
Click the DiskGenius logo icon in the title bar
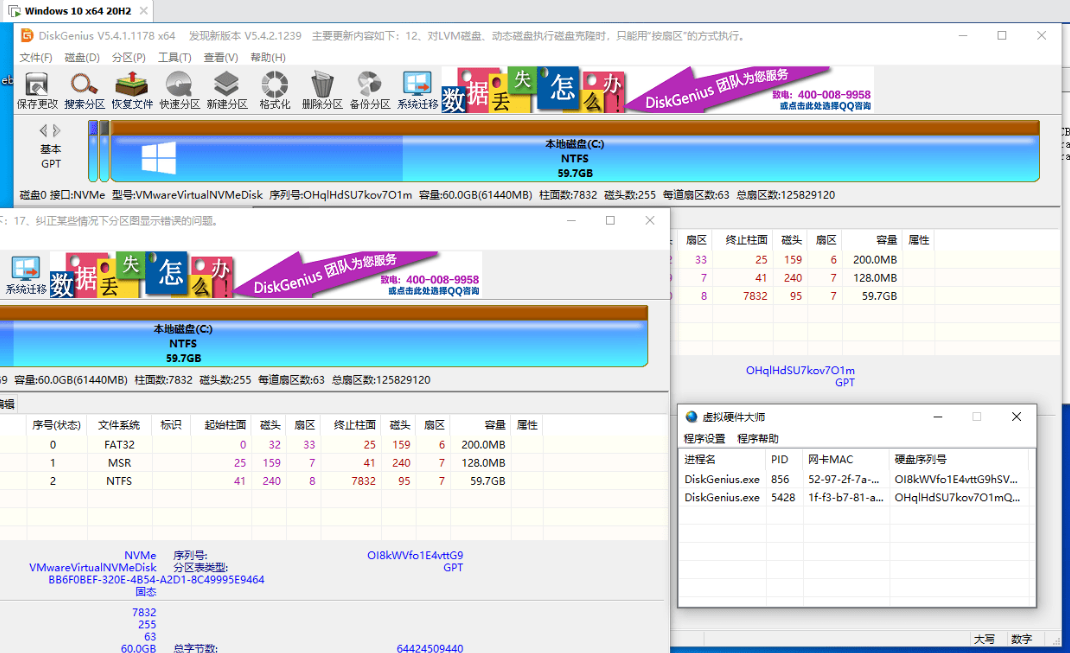click(x=27, y=35)
